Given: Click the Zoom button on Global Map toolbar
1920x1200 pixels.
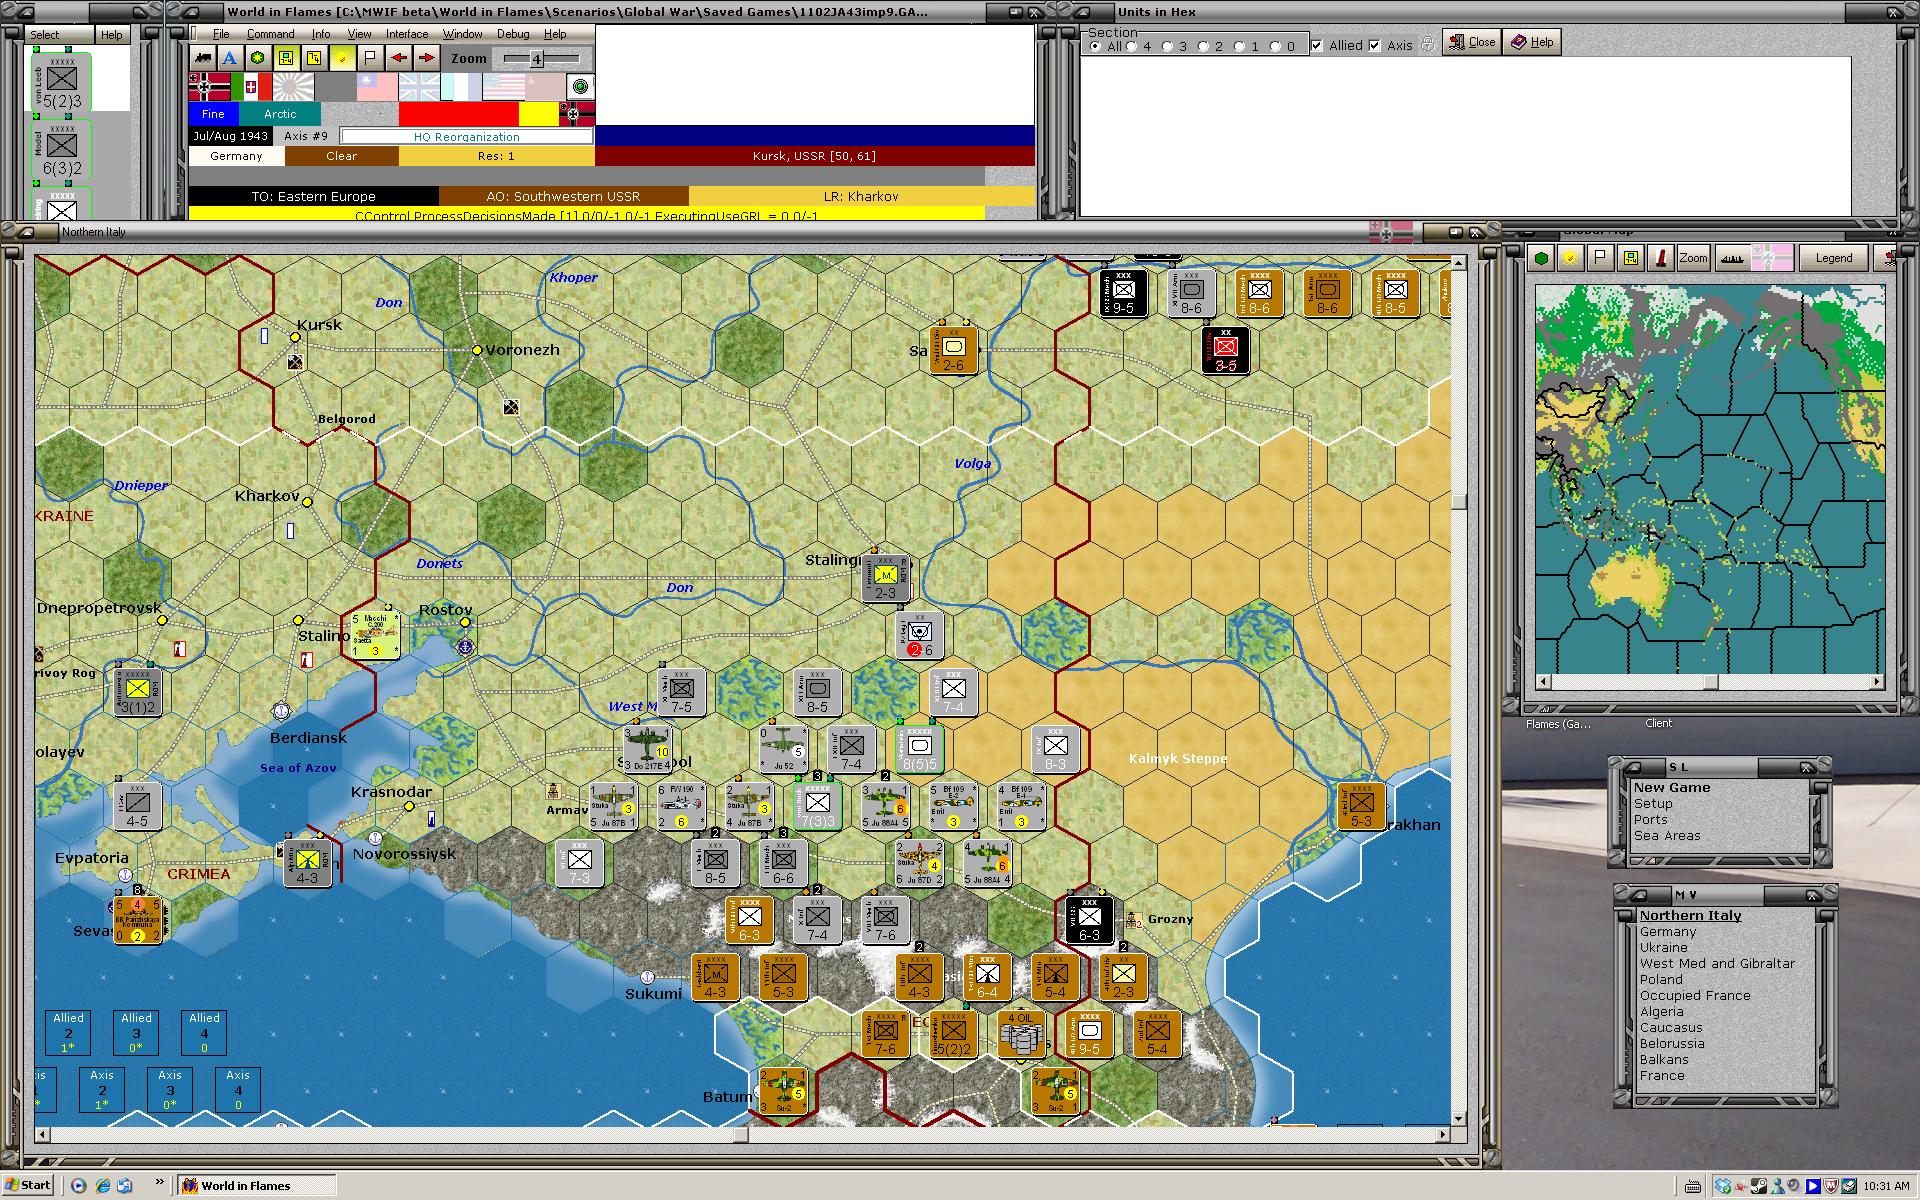Looking at the screenshot, I should click(1693, 258).
